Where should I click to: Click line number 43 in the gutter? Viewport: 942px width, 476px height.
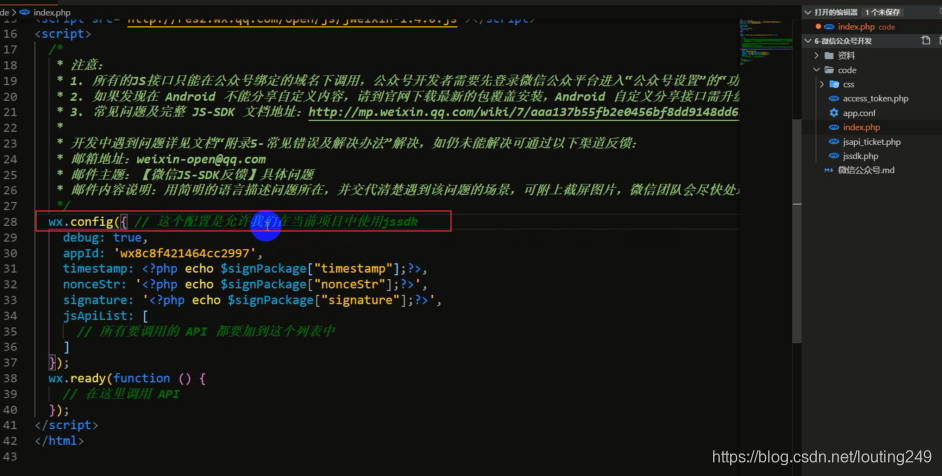(10, 456)
